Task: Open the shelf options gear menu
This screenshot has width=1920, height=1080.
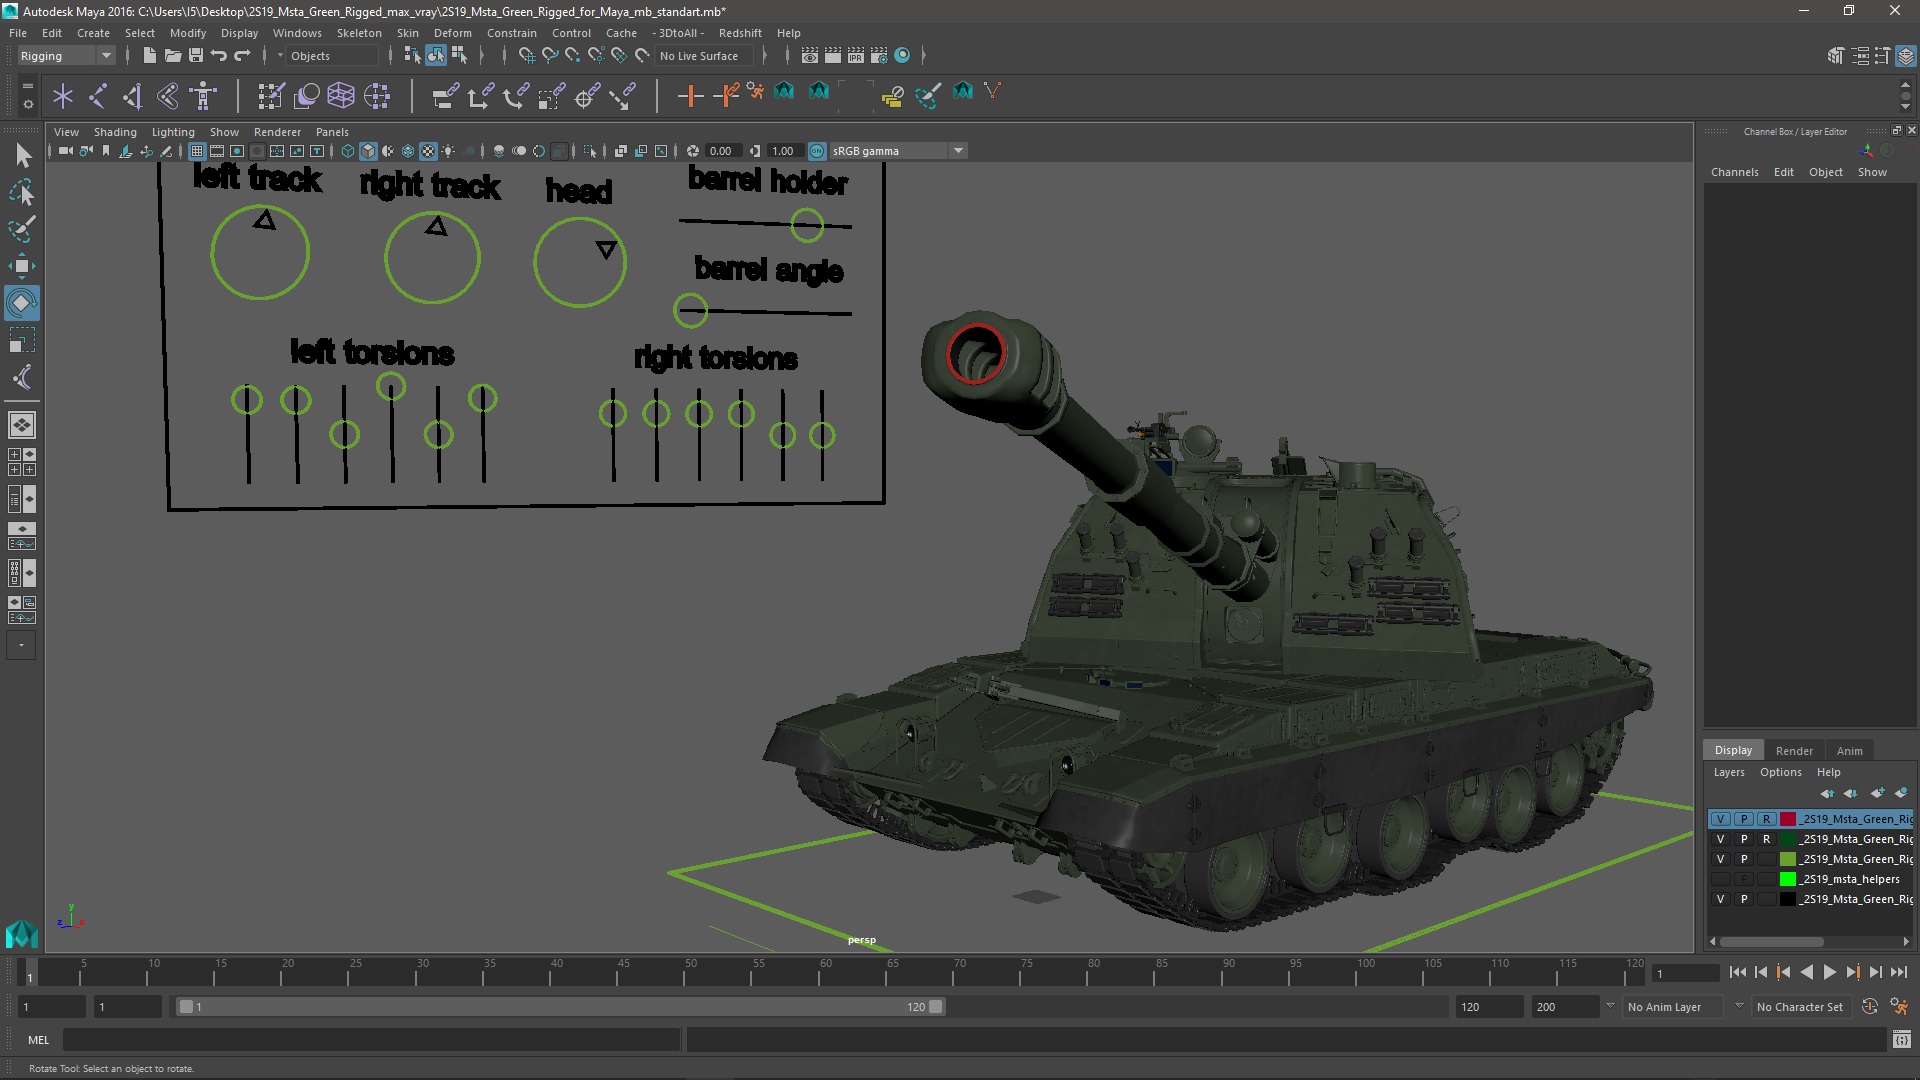Action: [x=28, y=103]
